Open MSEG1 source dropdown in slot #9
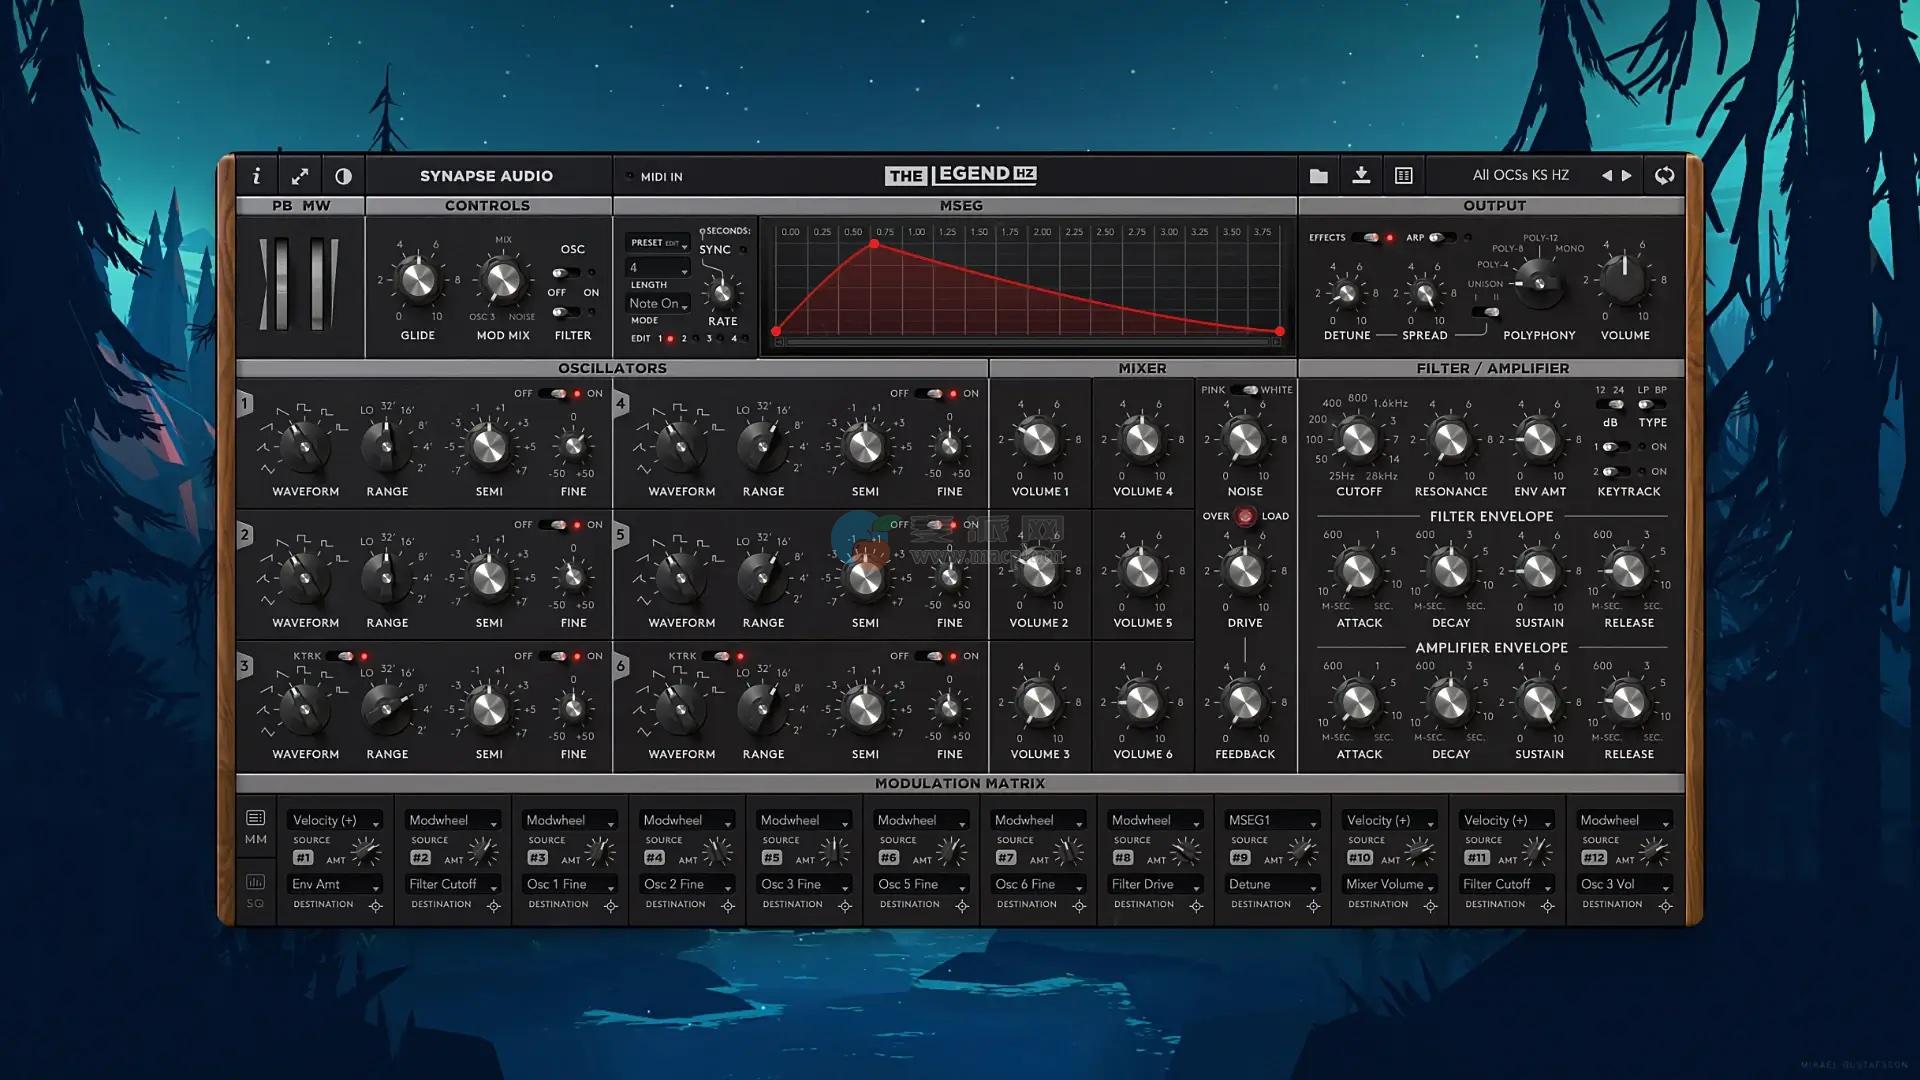This screenshot has height=1080, width=1920. point(1272,820)
